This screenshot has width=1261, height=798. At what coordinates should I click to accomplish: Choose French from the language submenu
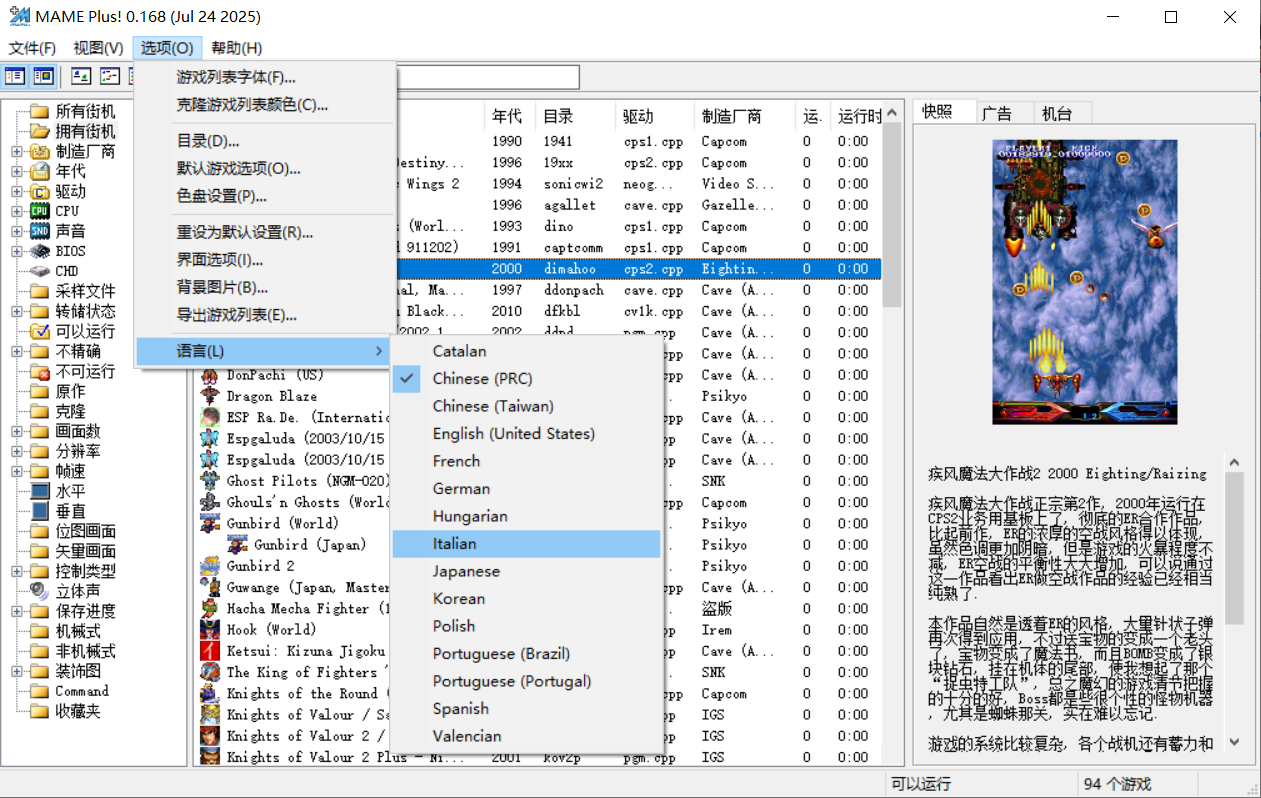tap(526, 461)
